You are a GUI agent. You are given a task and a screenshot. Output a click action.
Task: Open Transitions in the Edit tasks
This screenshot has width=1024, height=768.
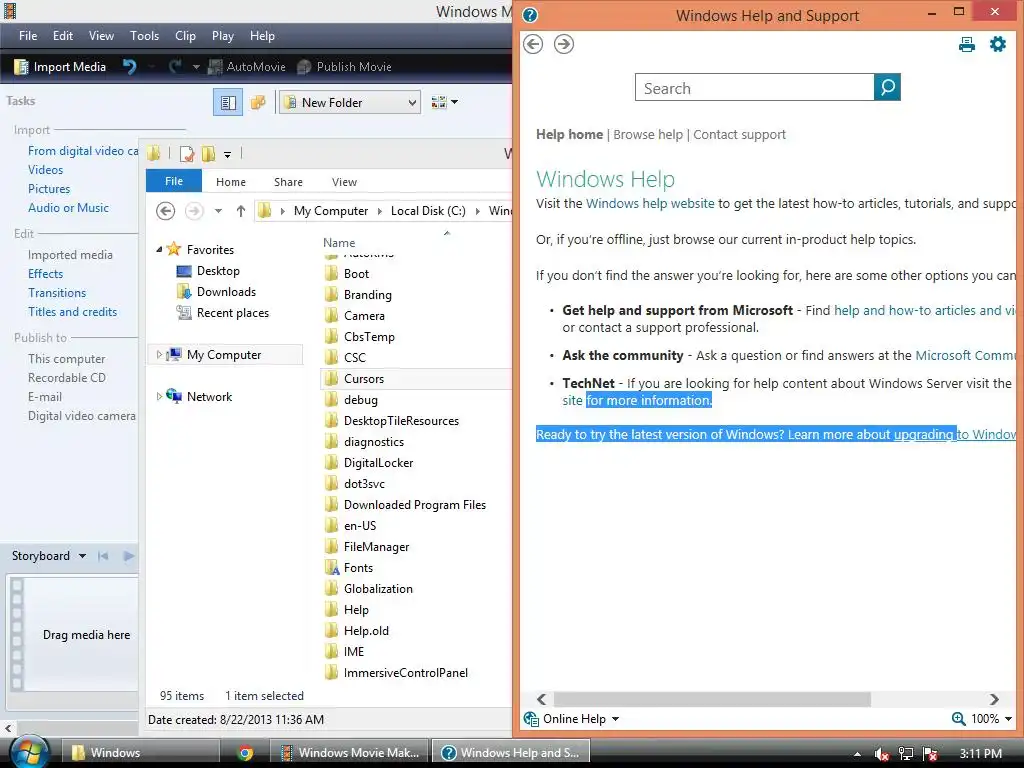click(x=57, y=293)
